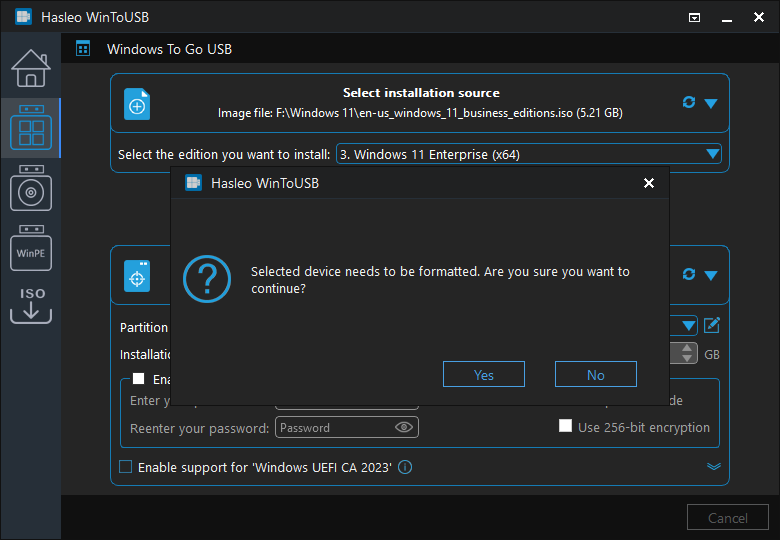The width and height of the screenshot is (780, 540).
Task: Expand advanced options double-chevron
Action: [713, 466]
